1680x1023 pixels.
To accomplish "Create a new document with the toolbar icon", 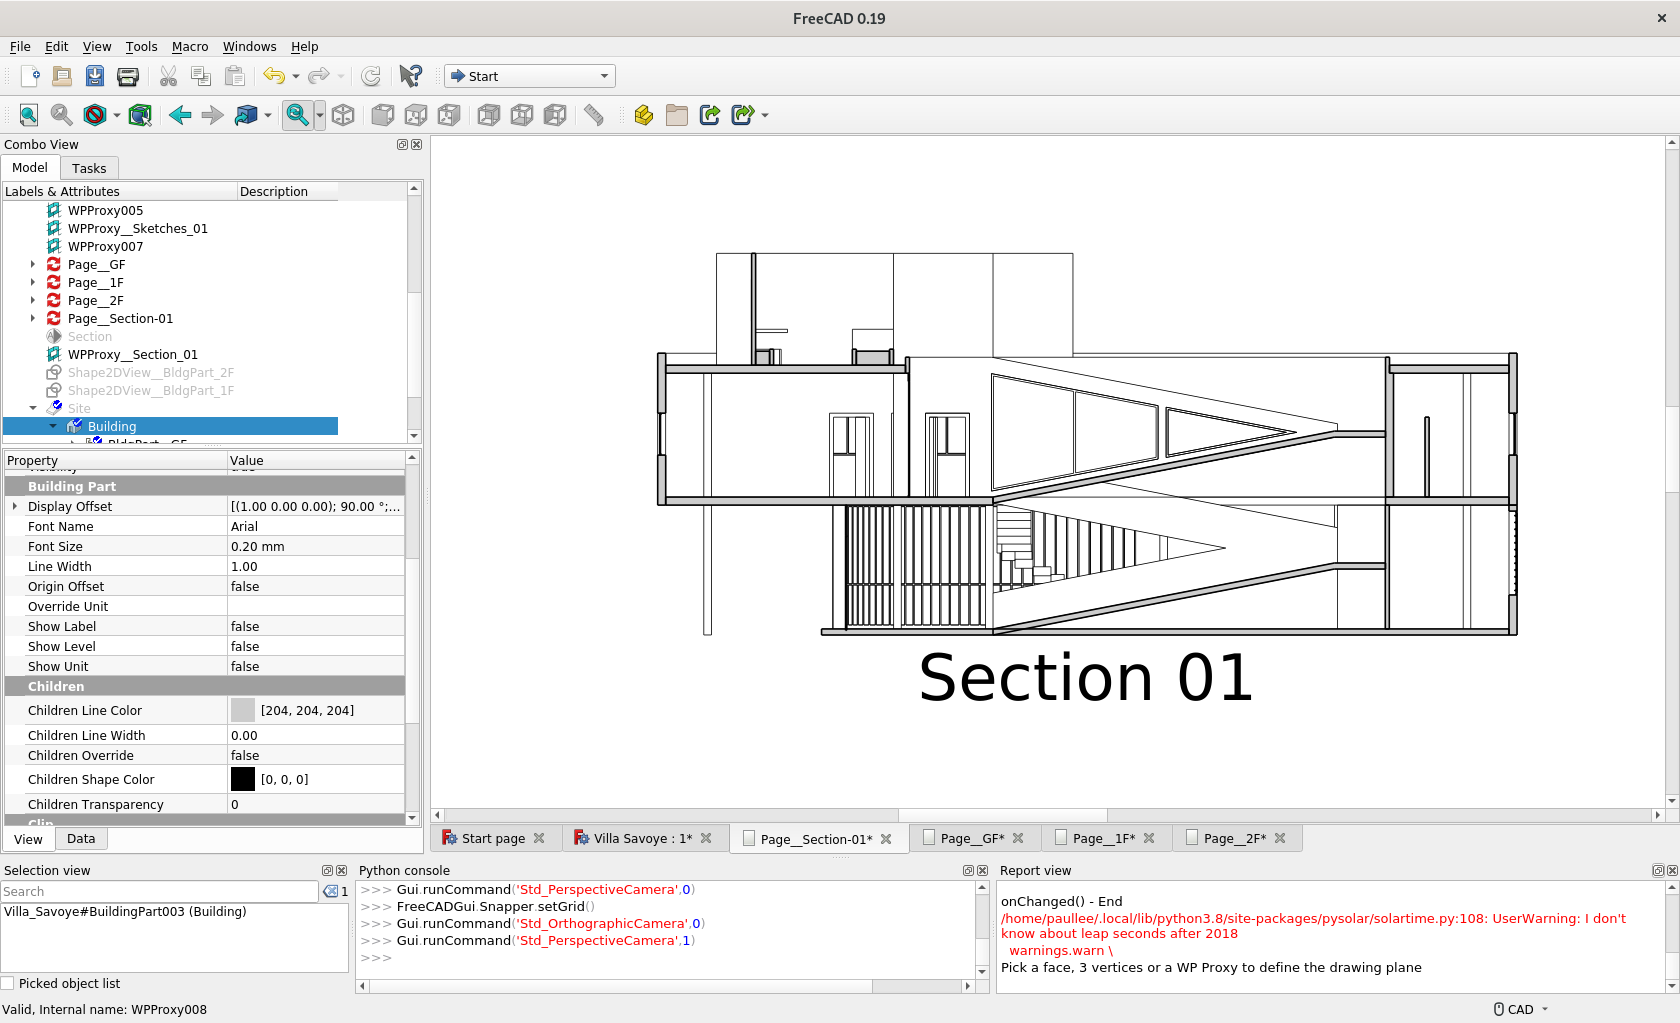I will [x=30, y=76].
